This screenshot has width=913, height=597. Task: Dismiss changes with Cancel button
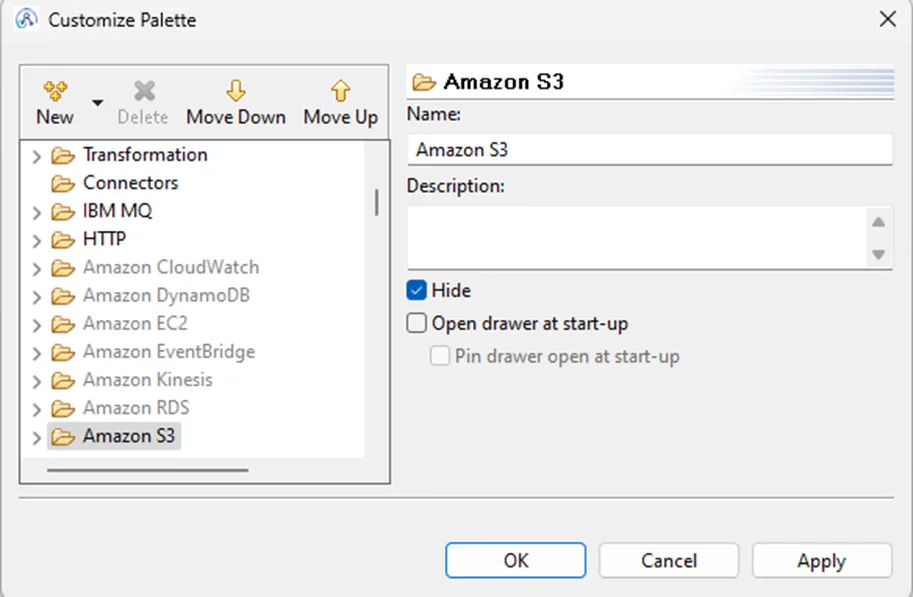669,560
